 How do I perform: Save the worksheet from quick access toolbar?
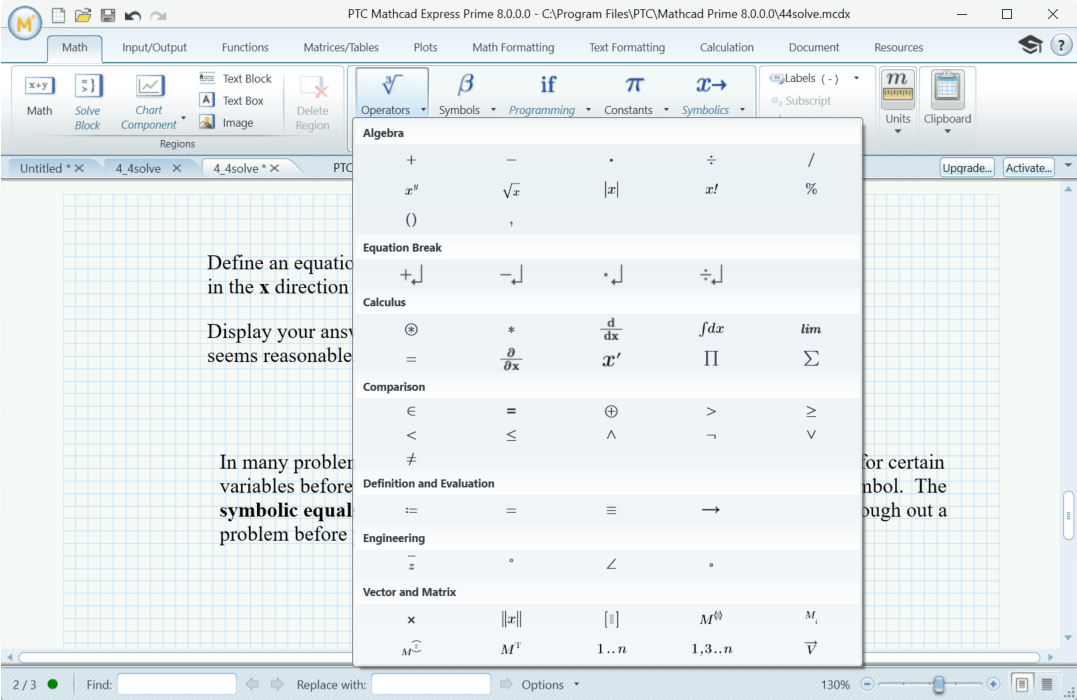108,15
